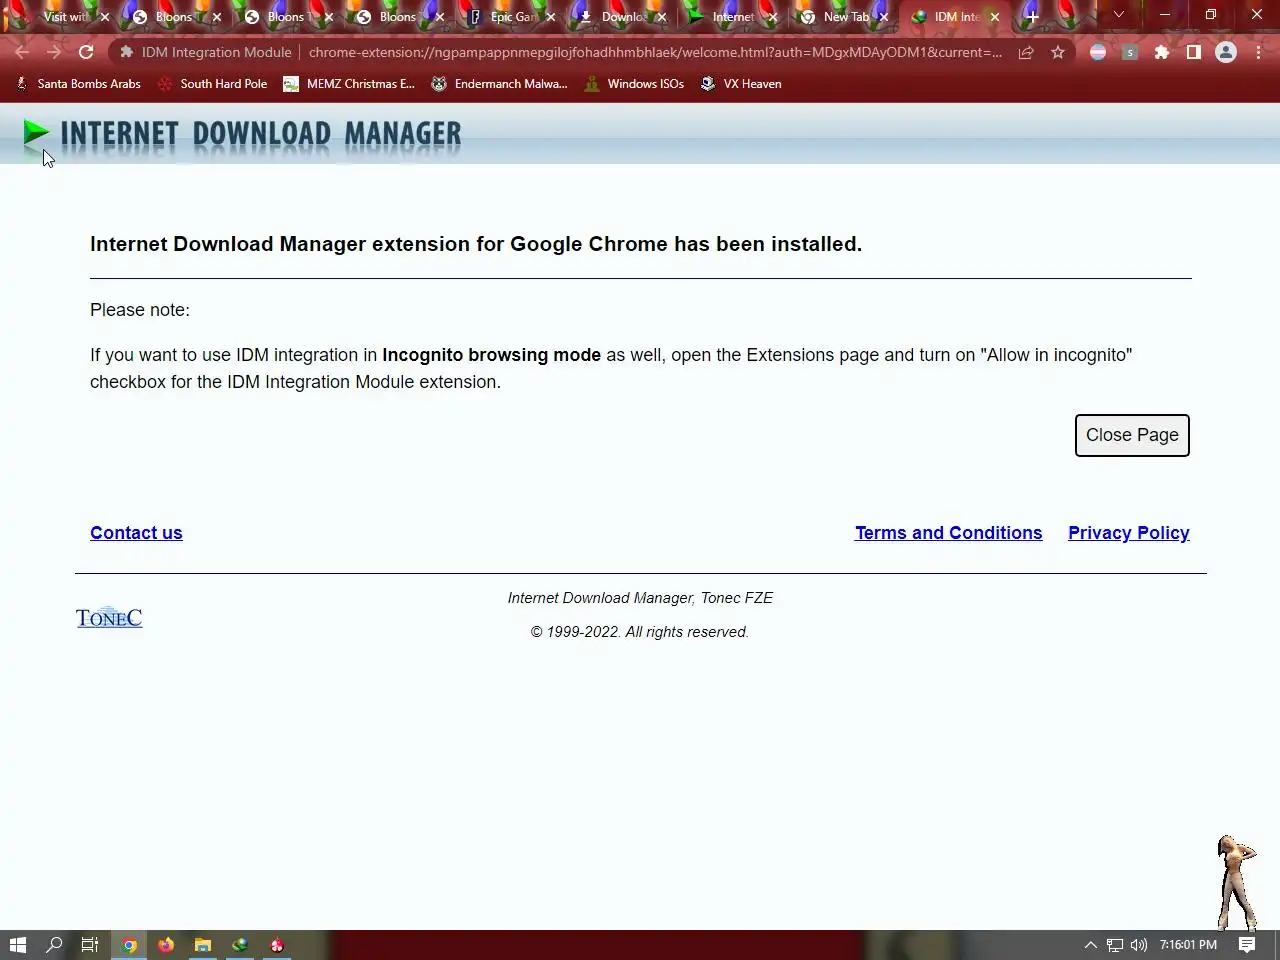The image size is (1280, 960).
Task: Click the Close Page button
Action: pos(1132,435)
